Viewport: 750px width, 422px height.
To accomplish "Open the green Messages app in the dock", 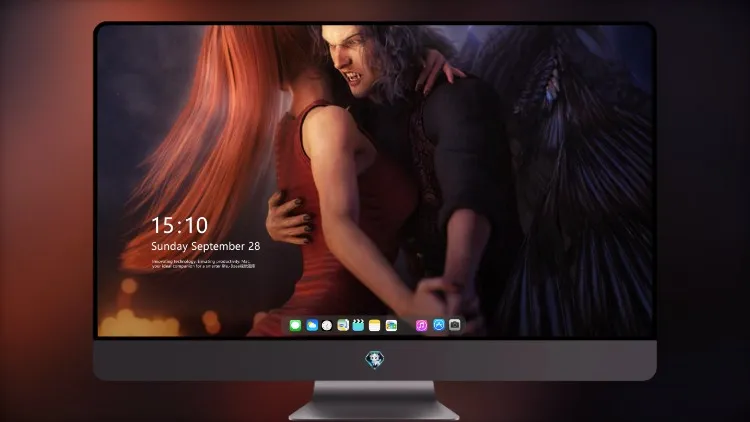I will point(295,326).
